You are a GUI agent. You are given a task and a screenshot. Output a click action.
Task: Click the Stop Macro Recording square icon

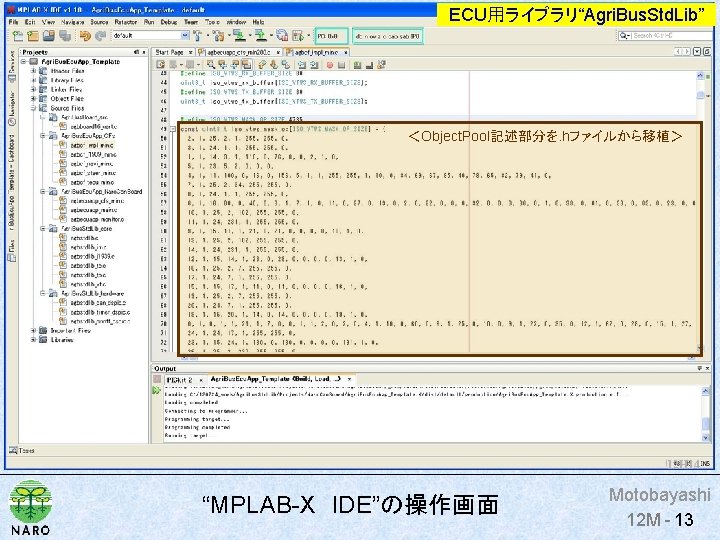click(x=341, y=65)
